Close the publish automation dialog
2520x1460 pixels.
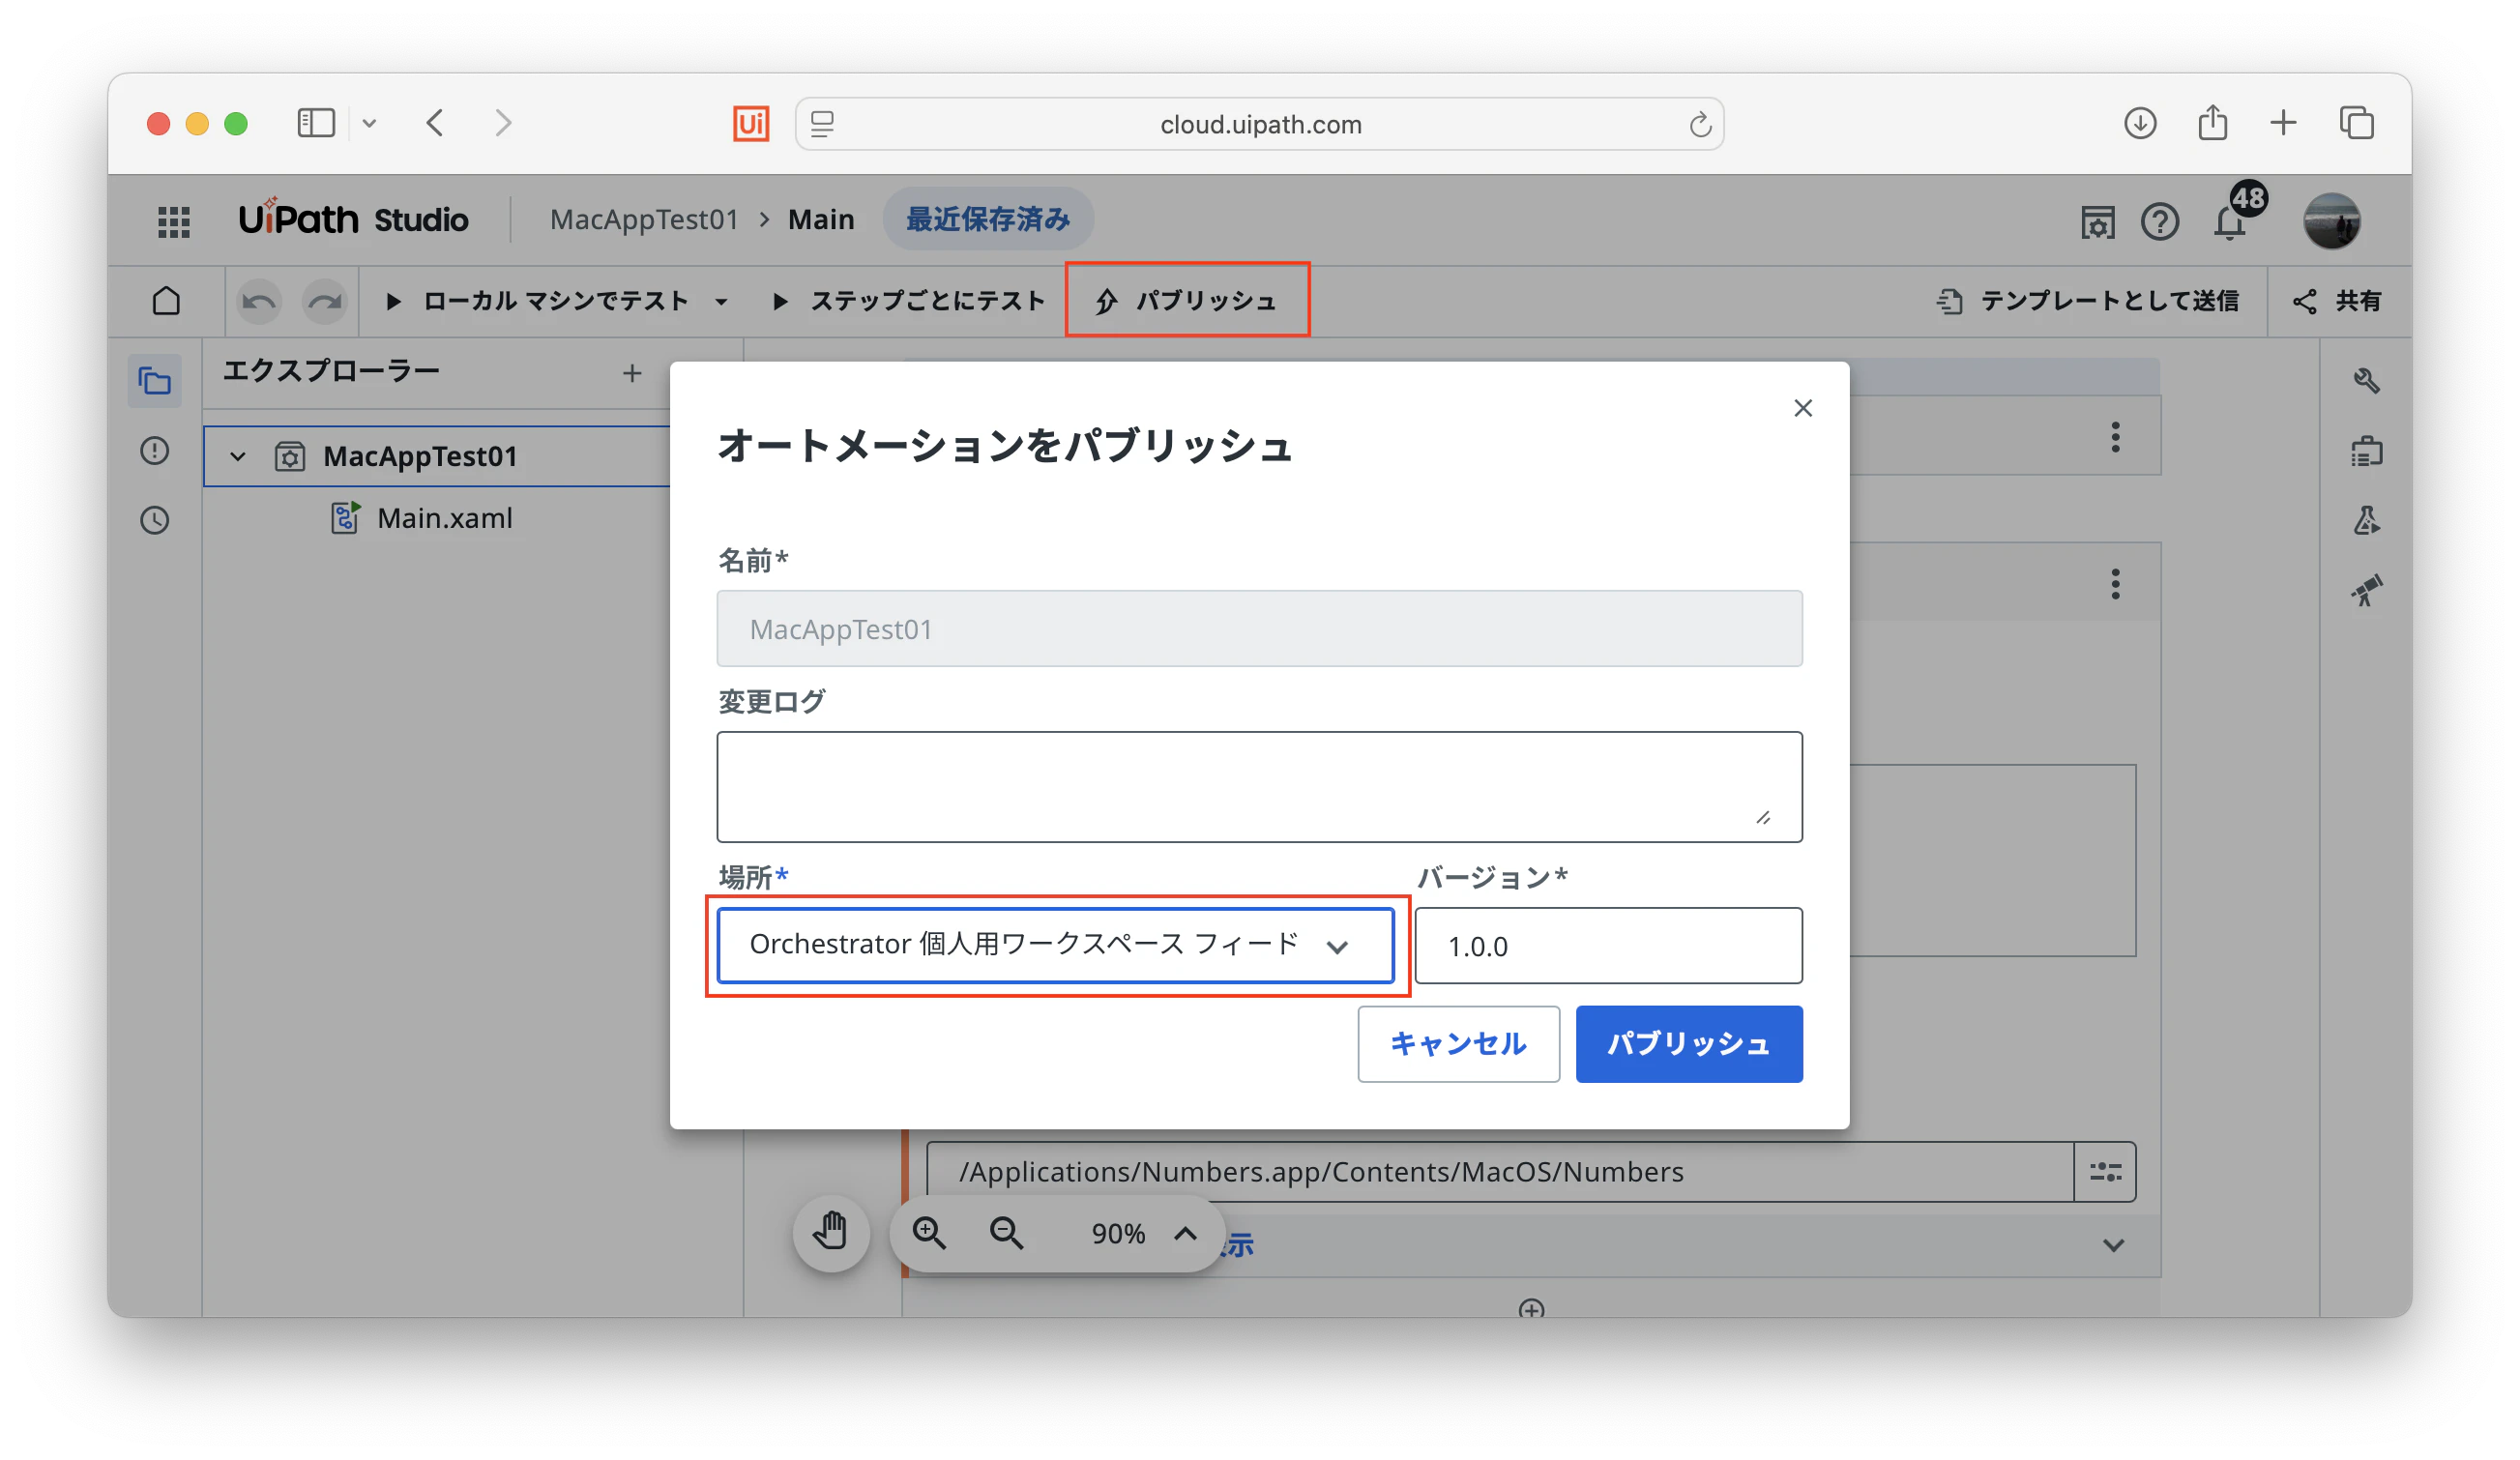pos(1802,408)
